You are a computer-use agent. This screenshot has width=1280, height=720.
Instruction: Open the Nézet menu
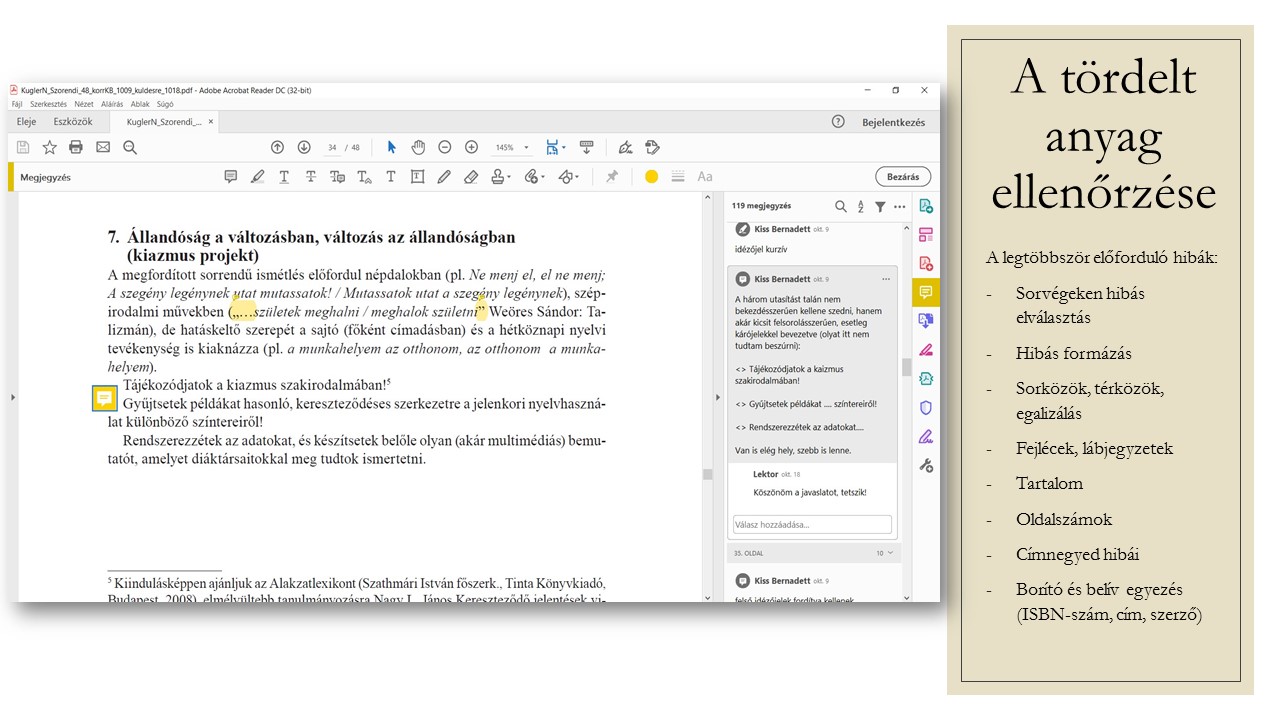click(x=84, y=104)
